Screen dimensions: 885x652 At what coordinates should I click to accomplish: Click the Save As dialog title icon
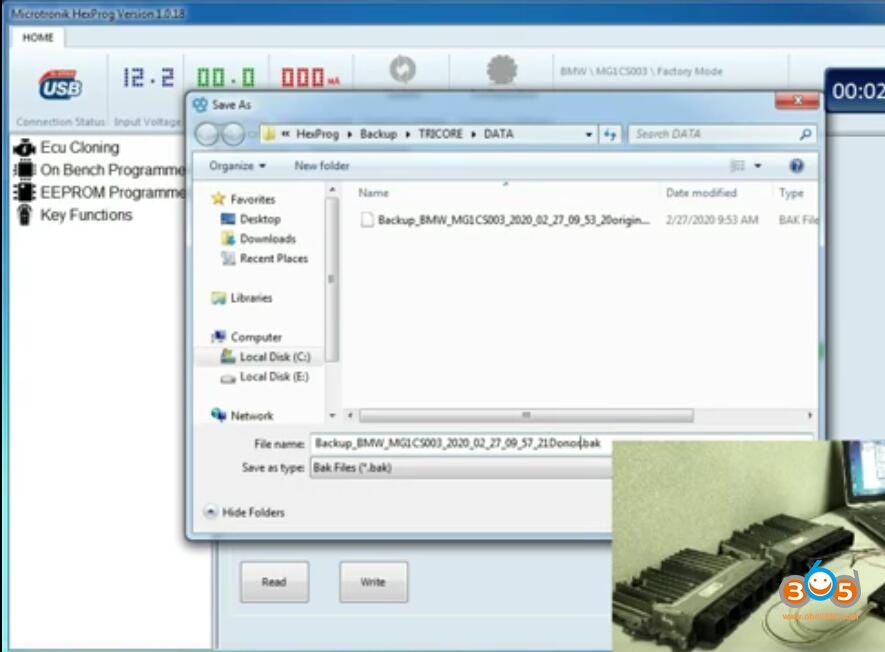click(200, 105)
